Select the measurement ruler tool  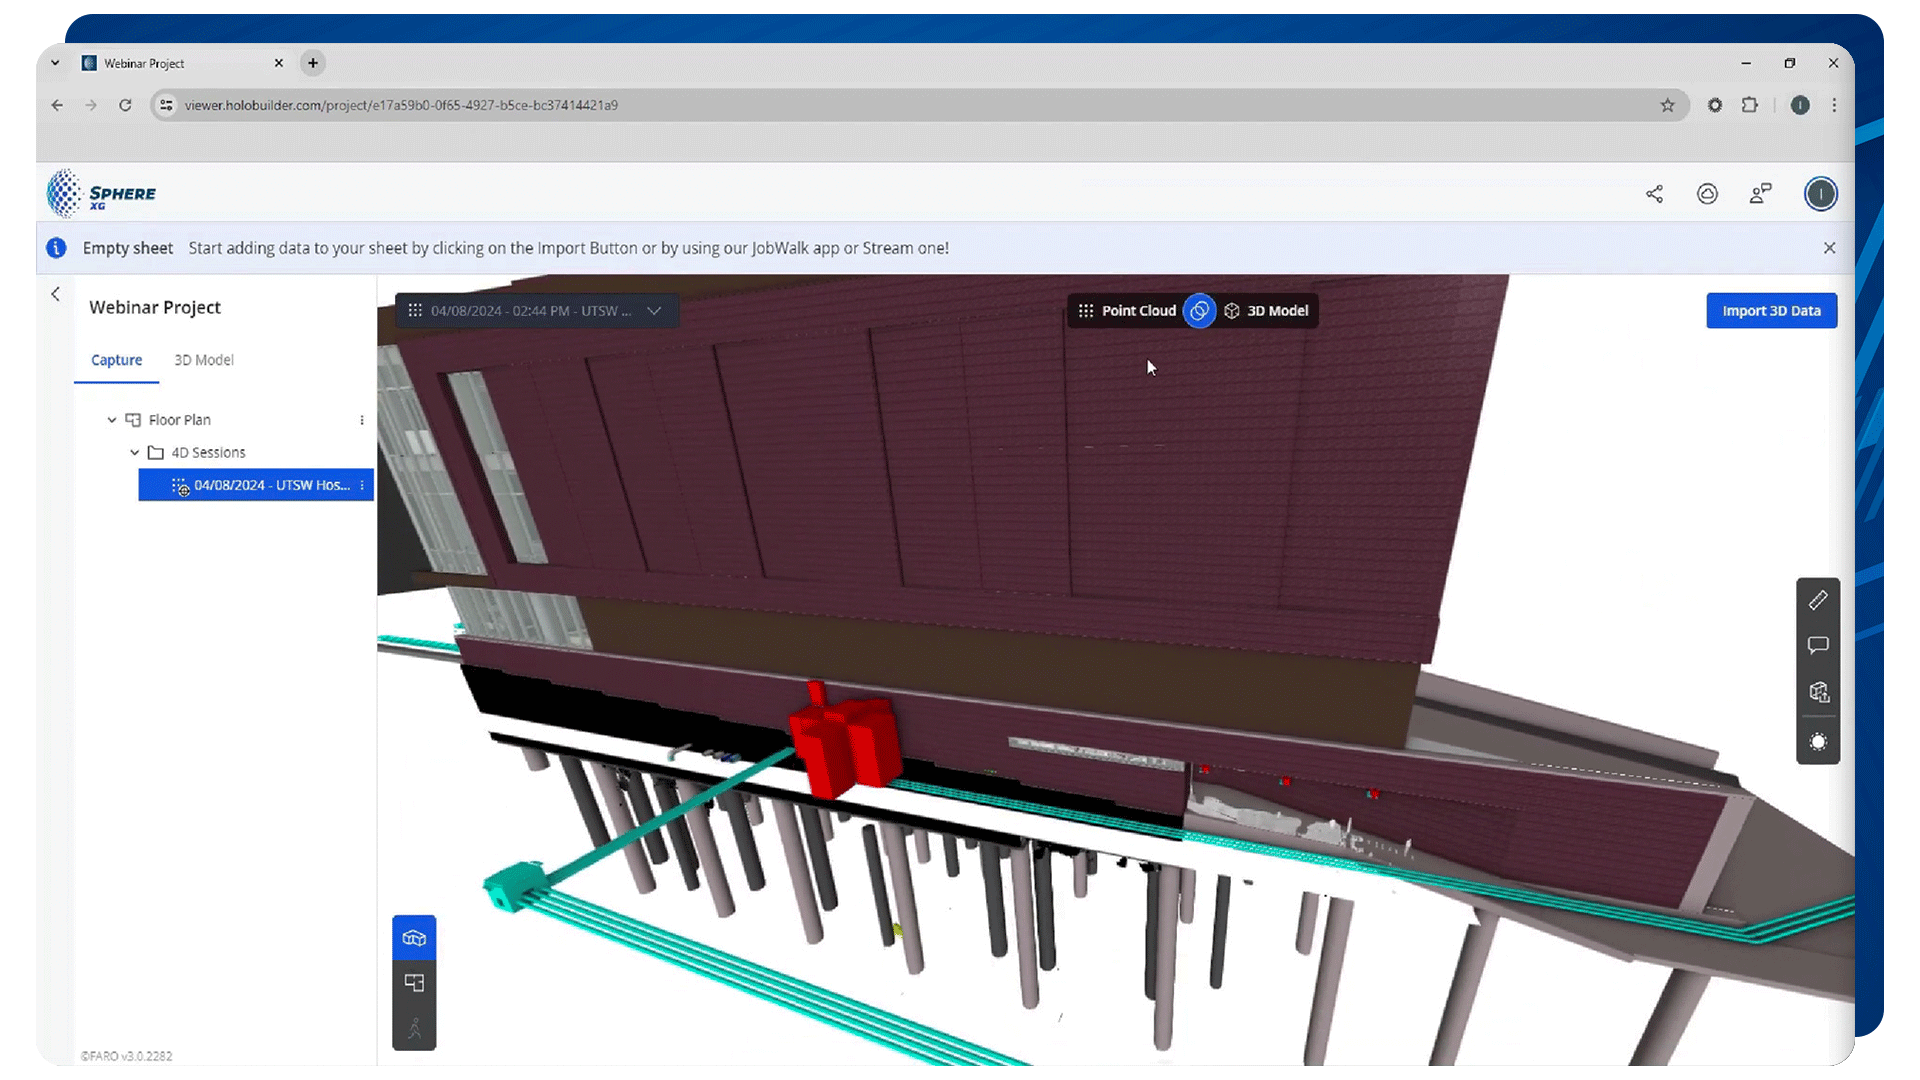pyautogui.click(x=1818, y=600)
